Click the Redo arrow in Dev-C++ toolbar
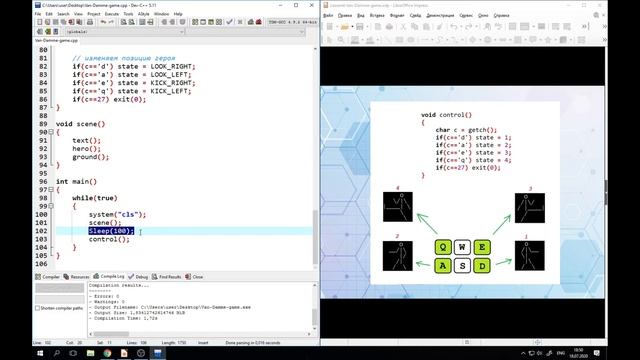The image size is (640, 360). (x=111, y=22)
